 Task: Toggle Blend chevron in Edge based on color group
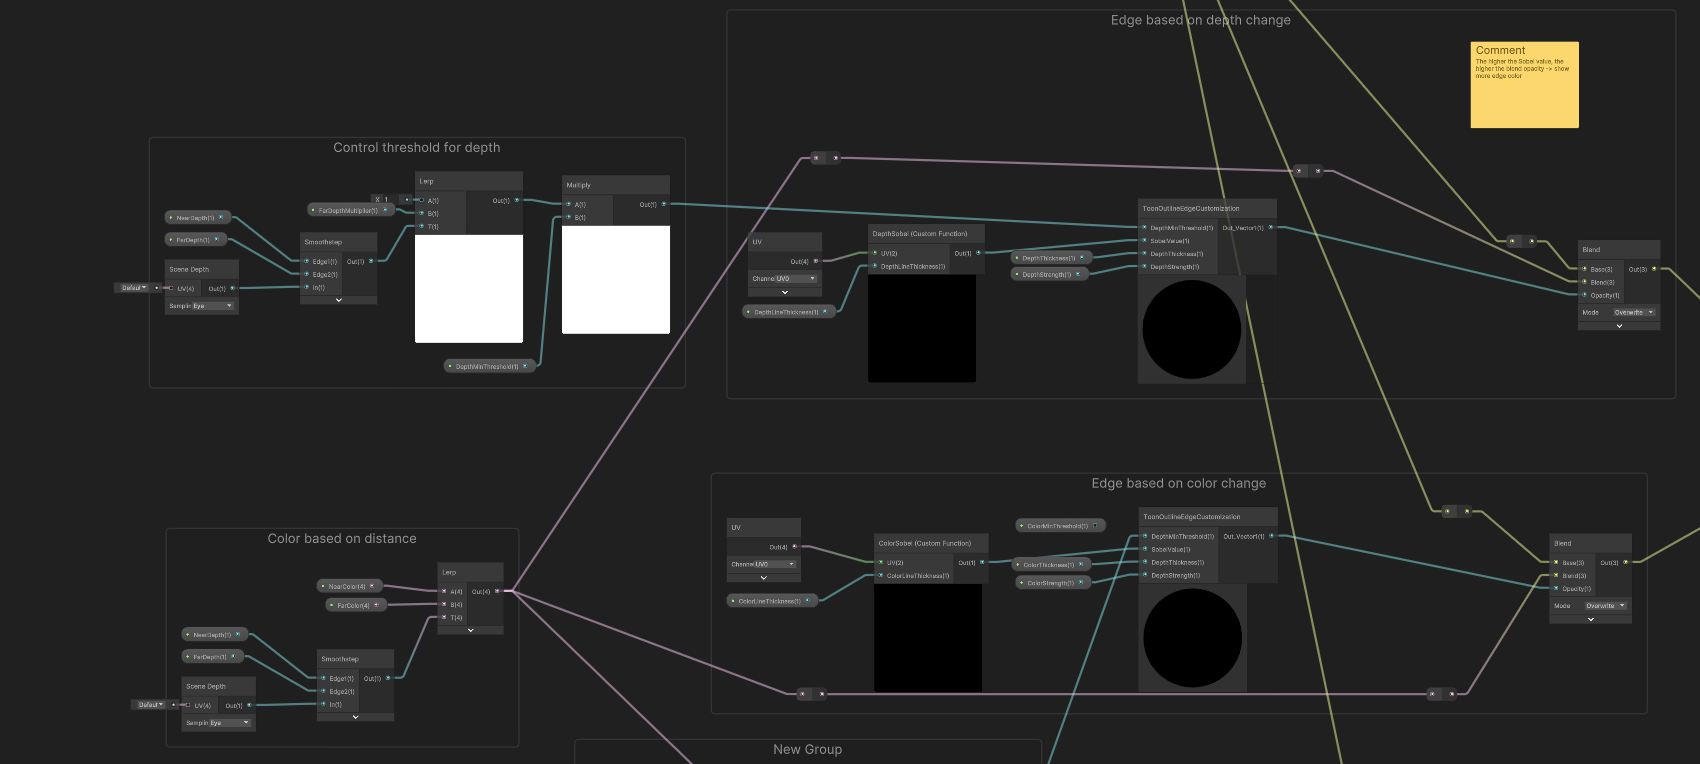click(1591, 619)
